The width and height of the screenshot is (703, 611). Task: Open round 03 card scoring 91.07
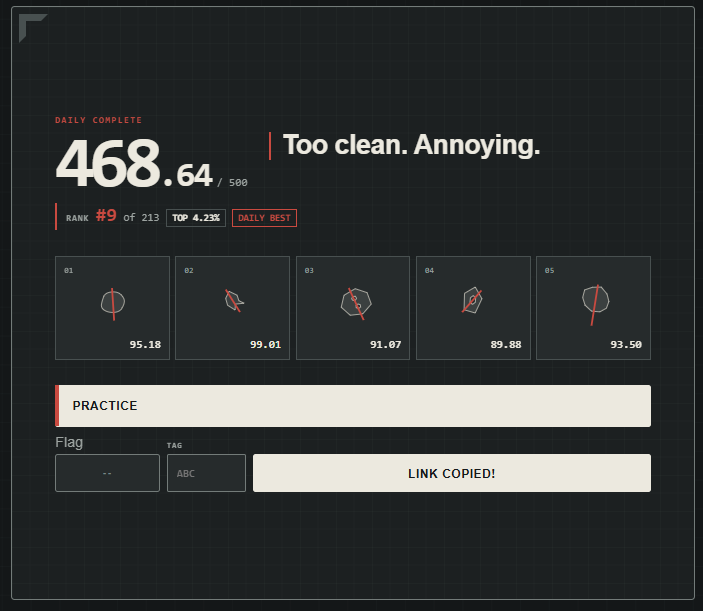coord(353,308)
